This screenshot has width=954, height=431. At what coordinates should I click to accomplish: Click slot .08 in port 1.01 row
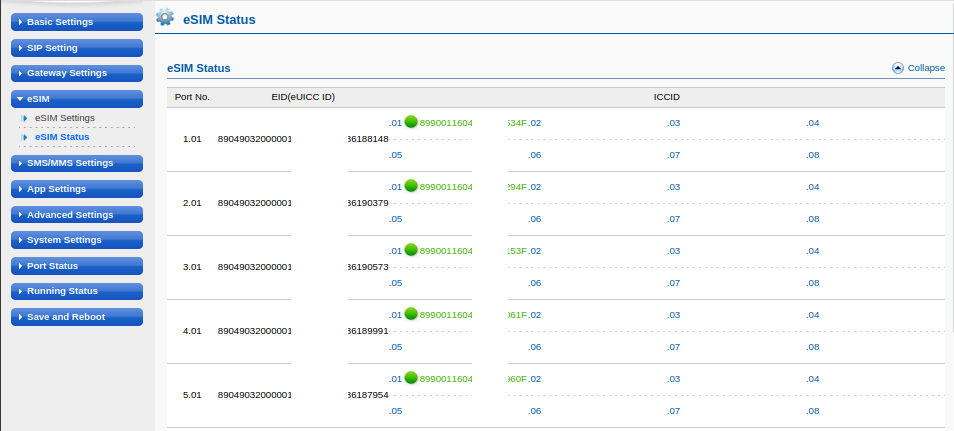[x=813, y=155]
